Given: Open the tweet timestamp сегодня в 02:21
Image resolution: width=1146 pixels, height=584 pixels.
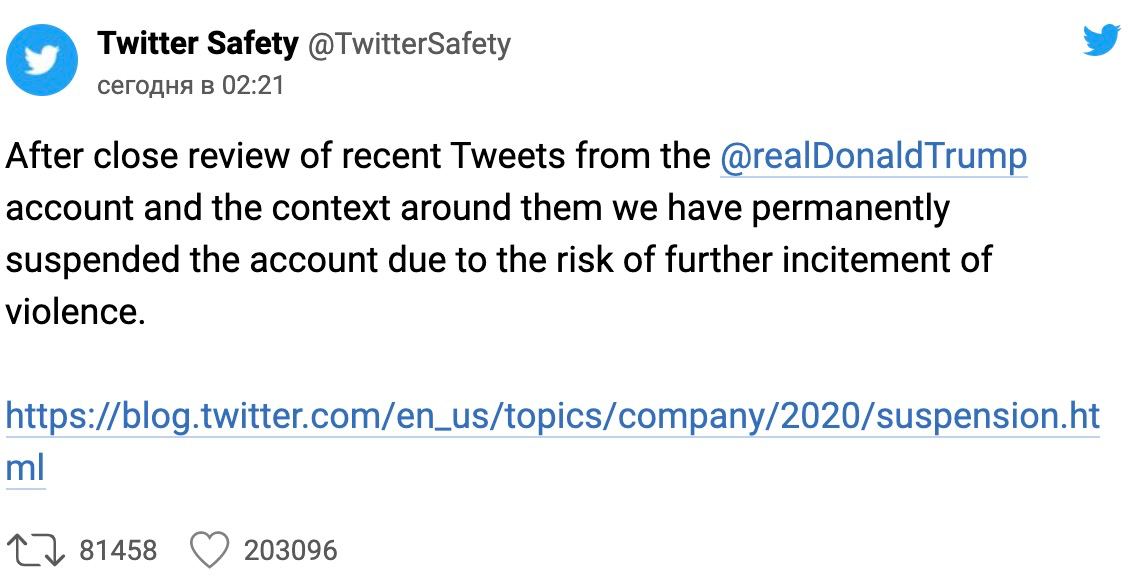Looking at the screenshot, I should (190, 86).
